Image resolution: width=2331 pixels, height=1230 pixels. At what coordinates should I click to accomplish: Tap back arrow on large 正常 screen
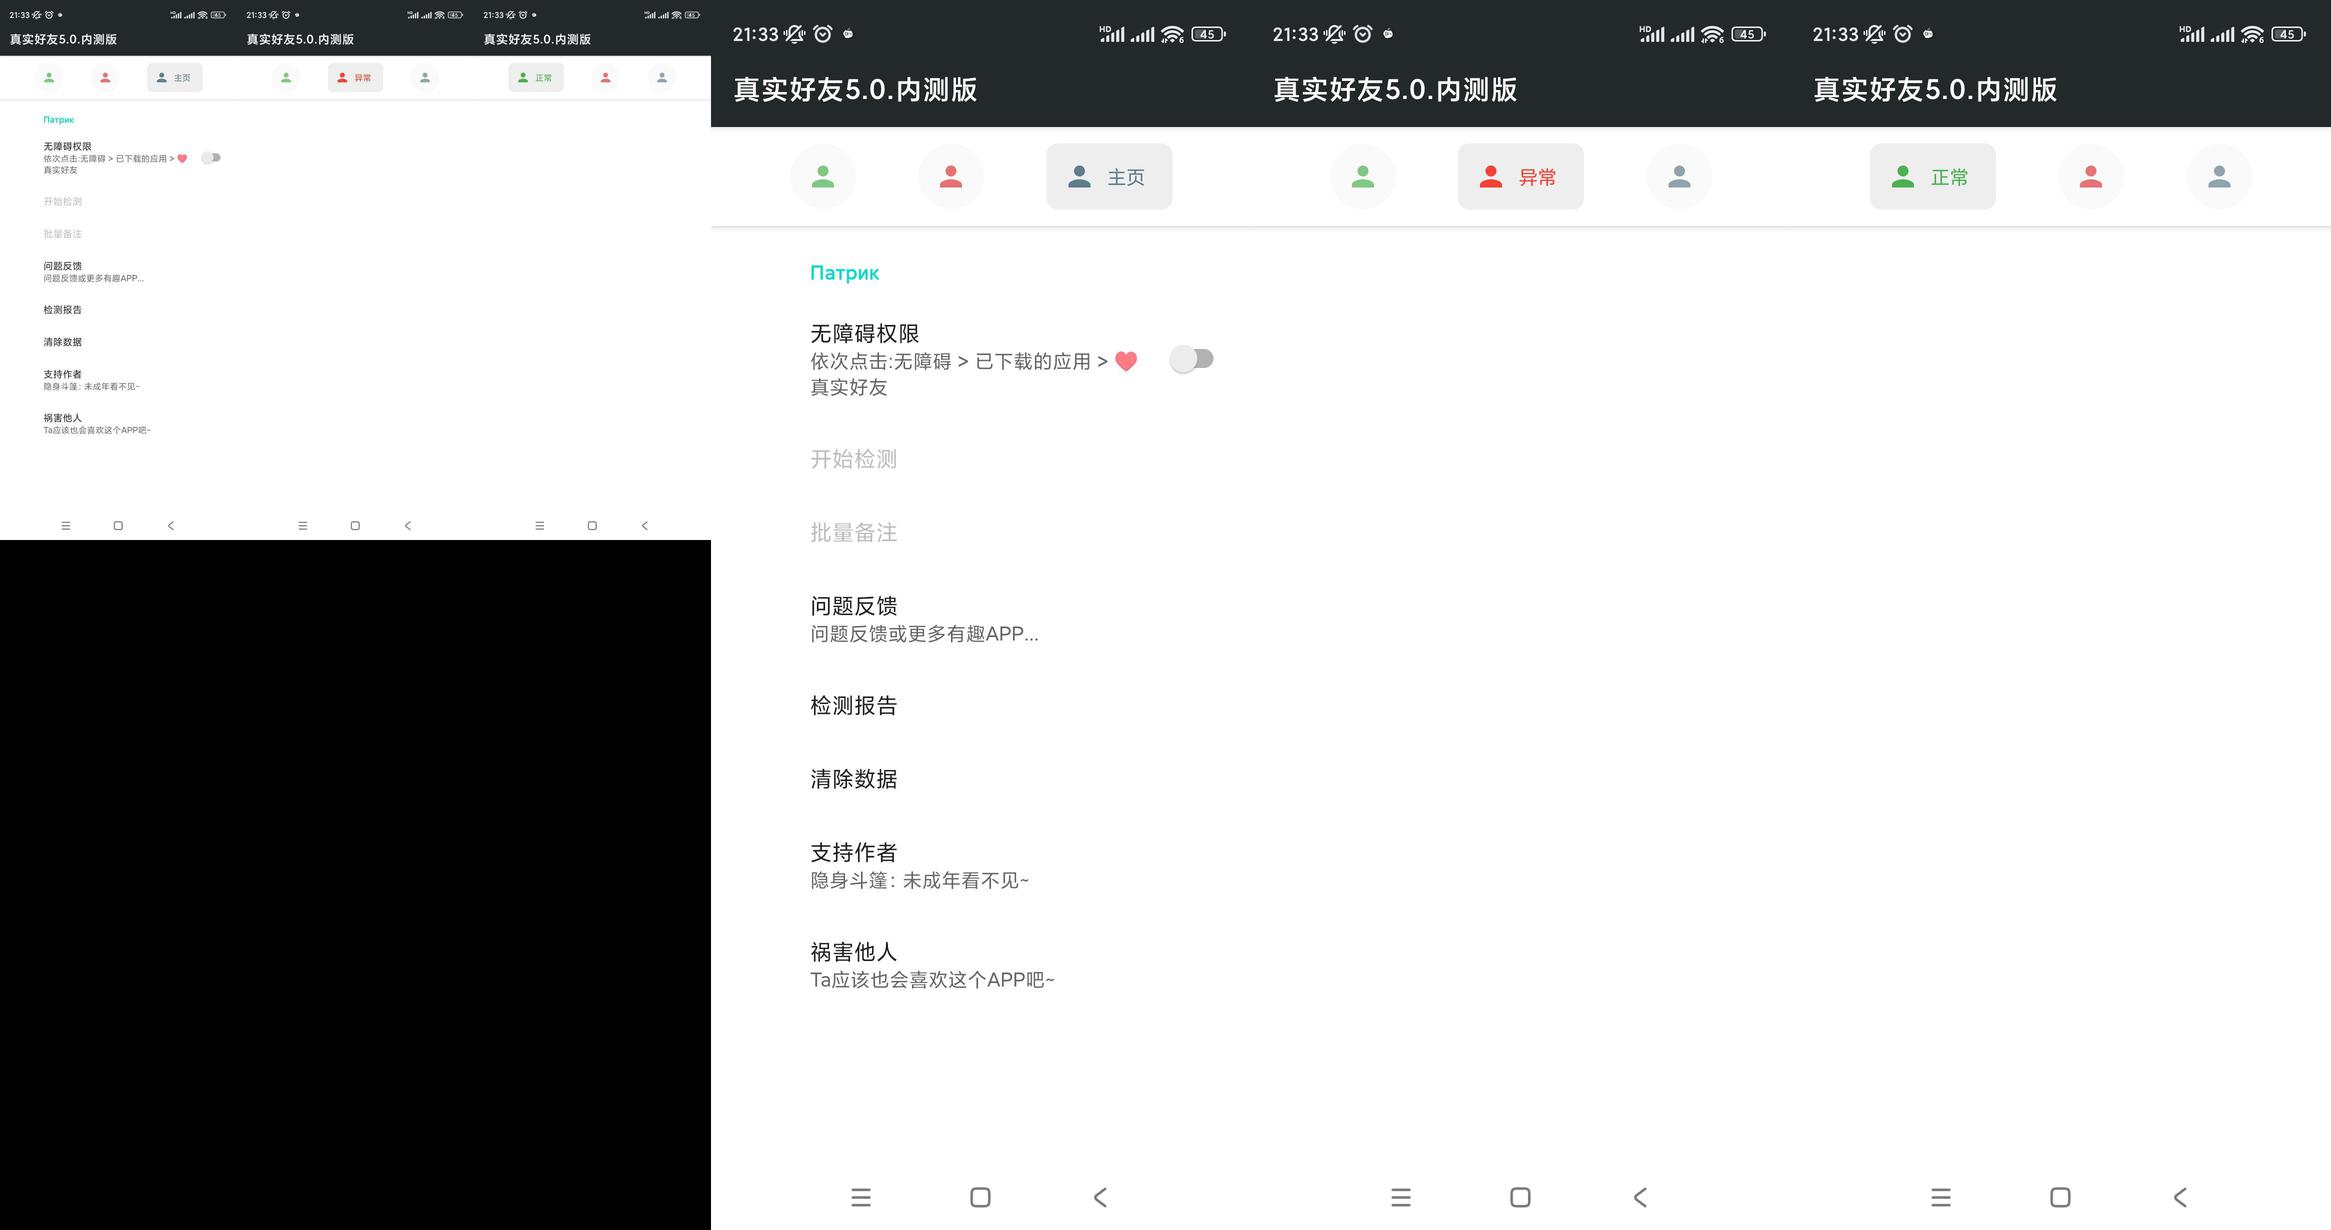[x=2180, y=1197]
